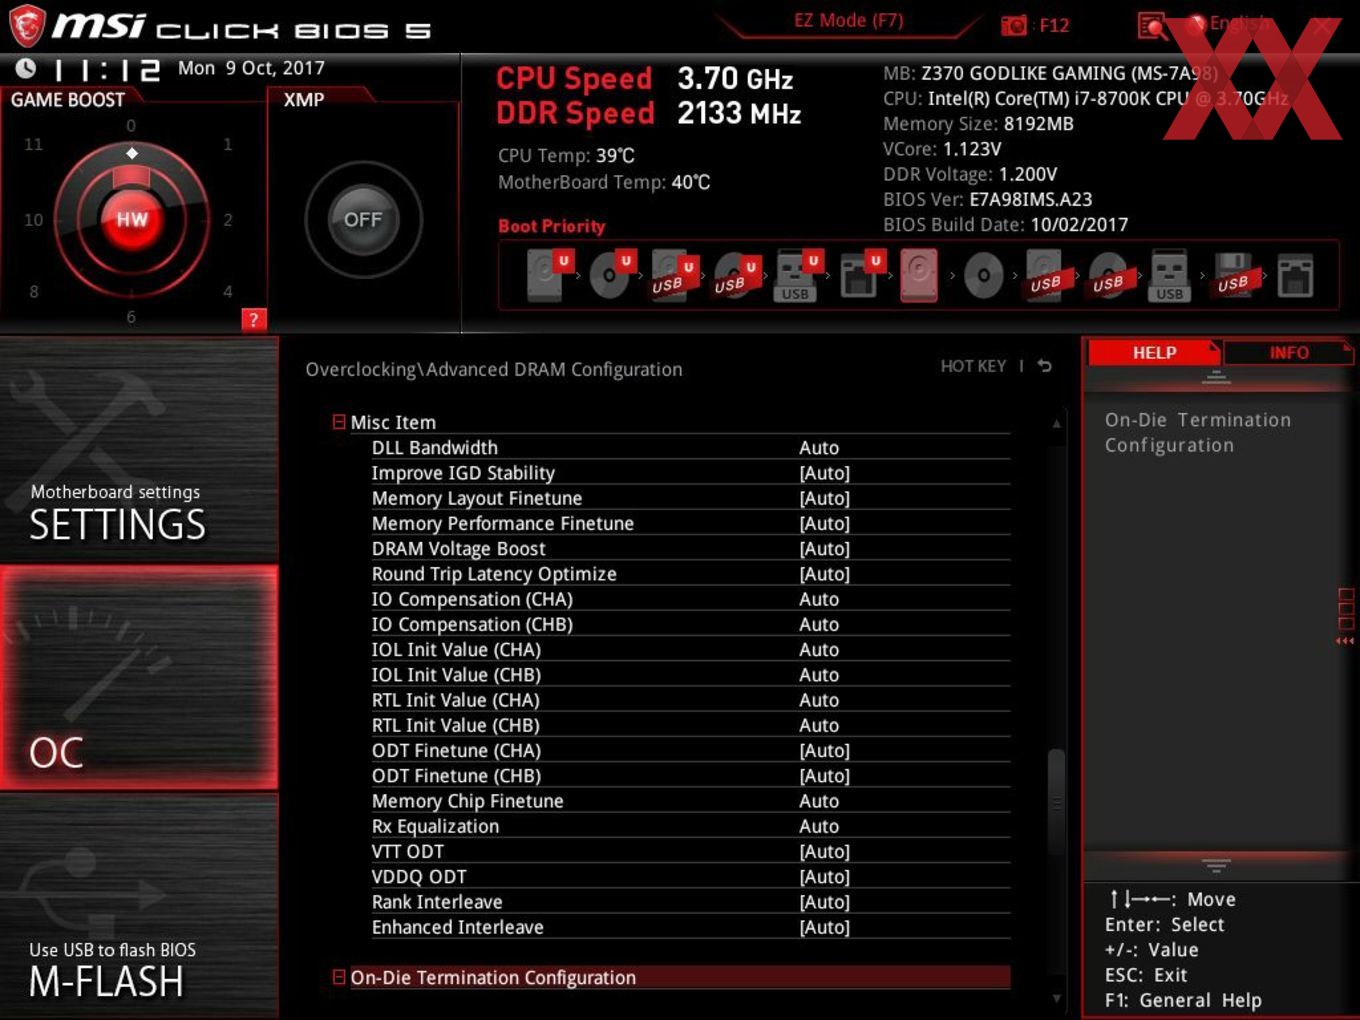
Task: Select the UEFI hard disk boot device icon
Action: [549, 275]
